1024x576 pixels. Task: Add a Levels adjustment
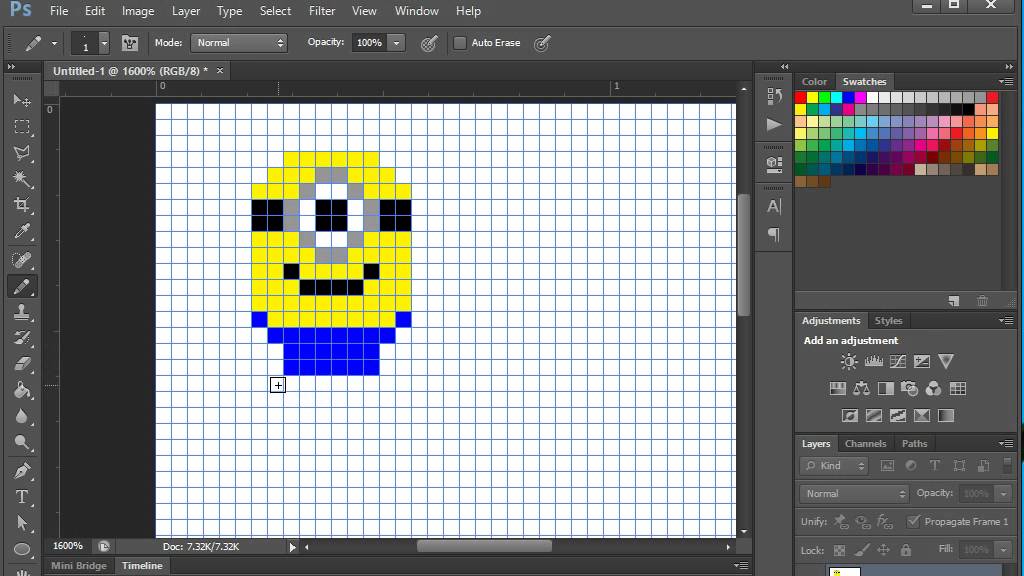tap(874, 362)
